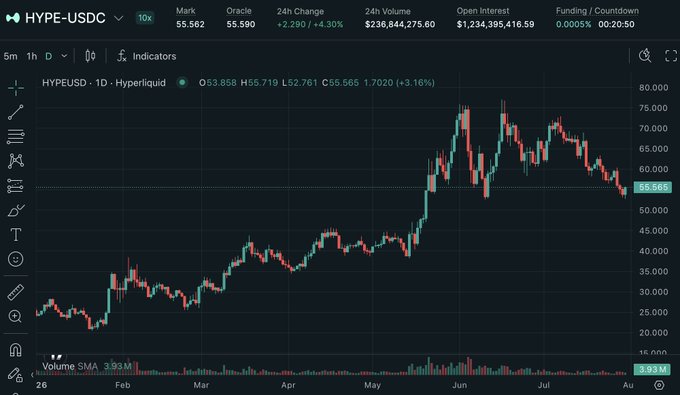
Task: Choose the XABCD pattern tool
Action: (x=16, y=161)
